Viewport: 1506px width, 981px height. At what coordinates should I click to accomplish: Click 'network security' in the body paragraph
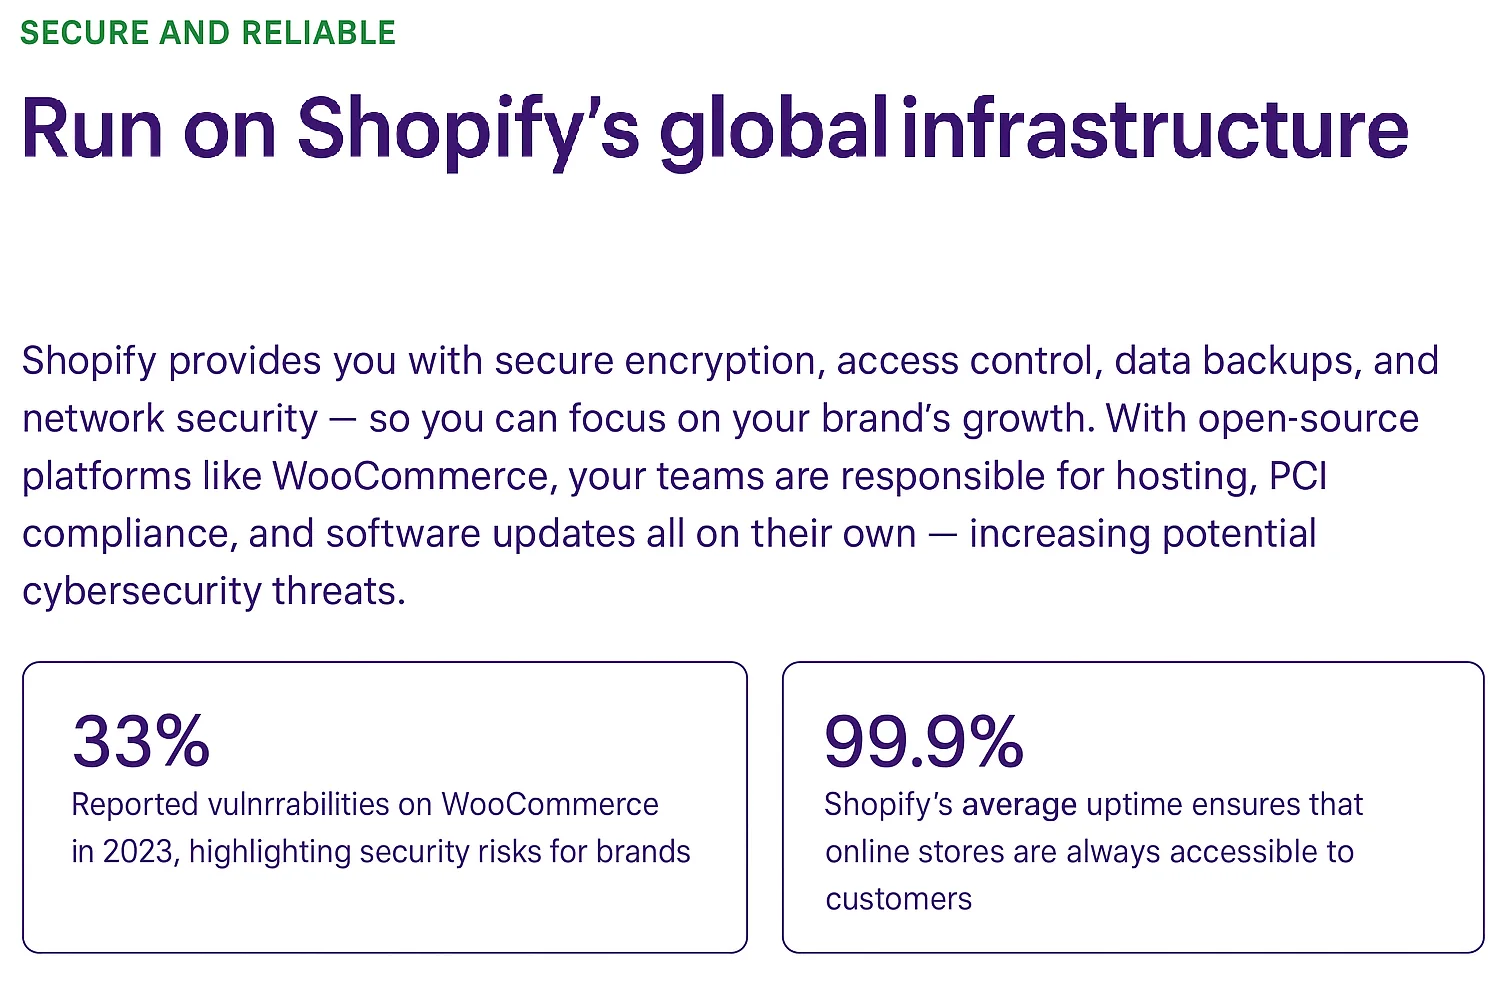pos(170,418)
